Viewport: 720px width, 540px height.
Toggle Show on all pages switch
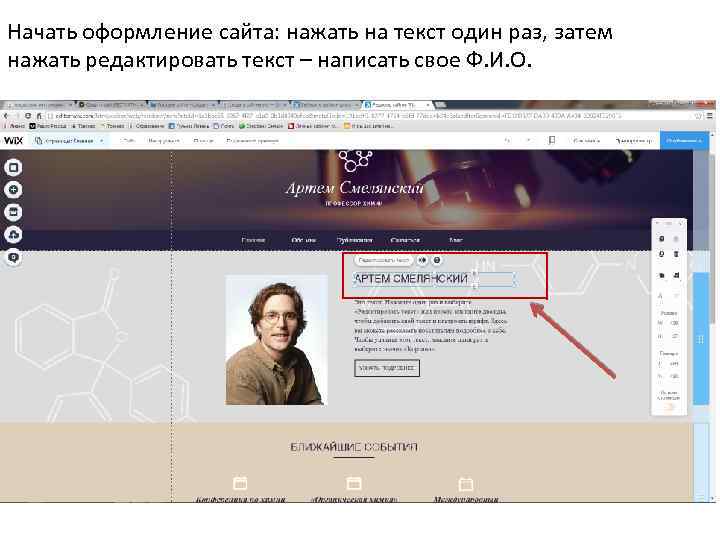pos(669,407)
